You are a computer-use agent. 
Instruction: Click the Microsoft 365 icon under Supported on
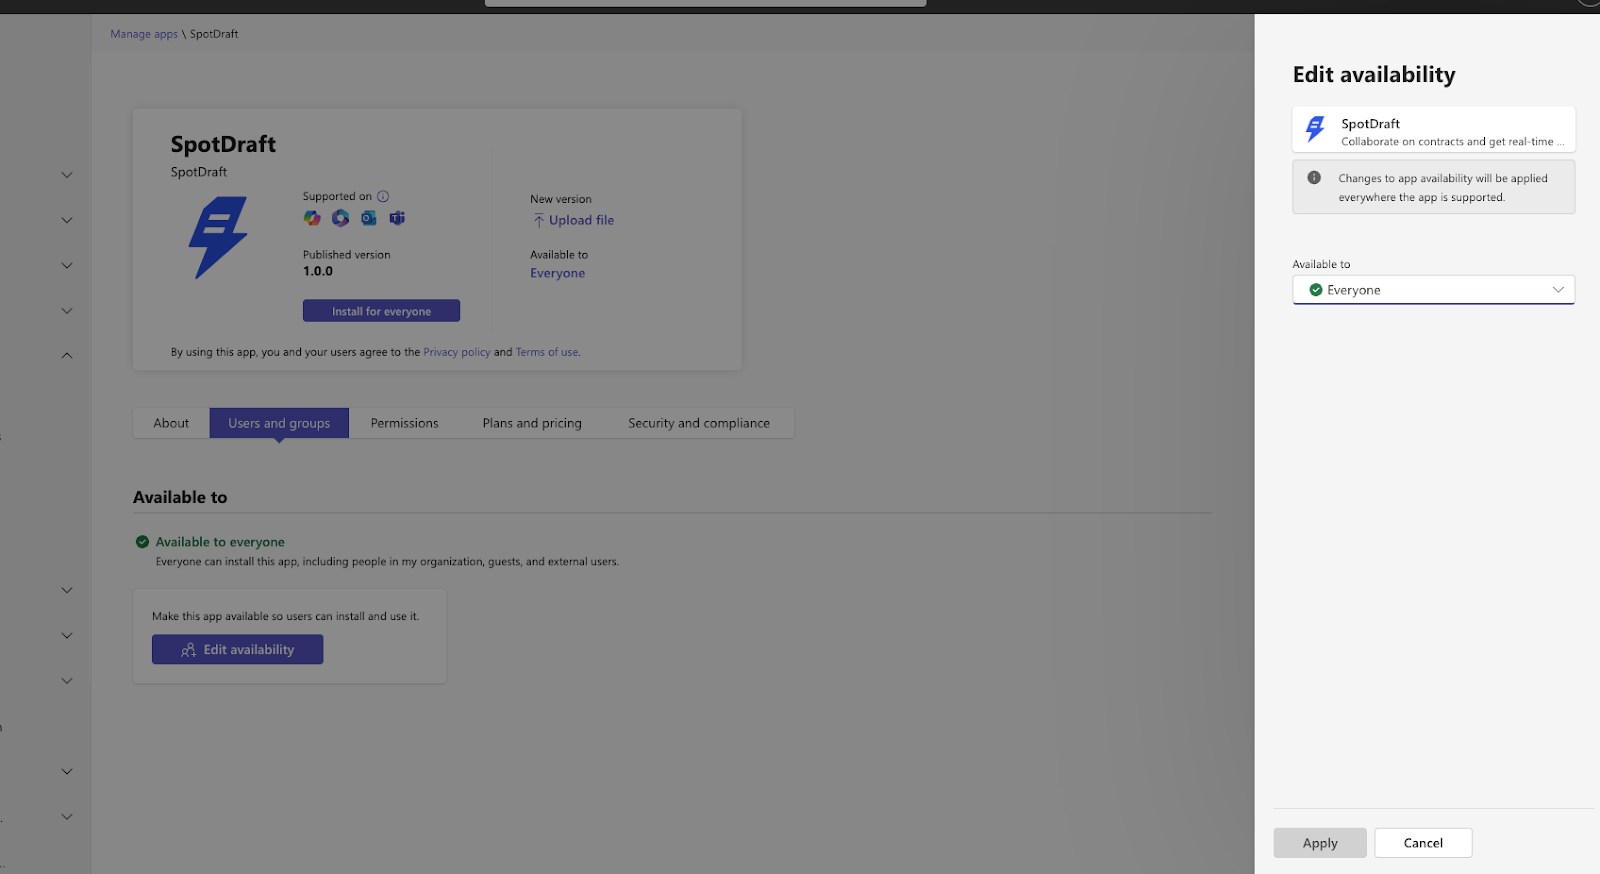[x=340, y=218]
